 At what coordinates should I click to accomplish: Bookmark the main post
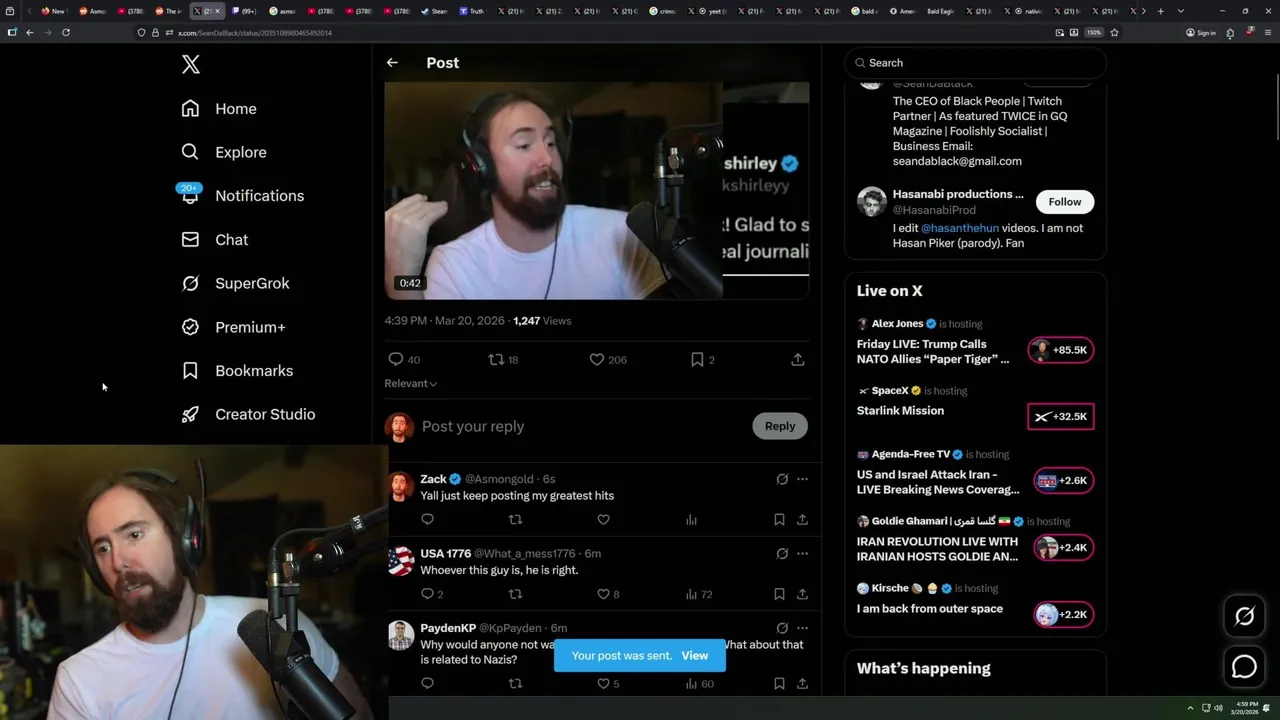coord(703,359)
